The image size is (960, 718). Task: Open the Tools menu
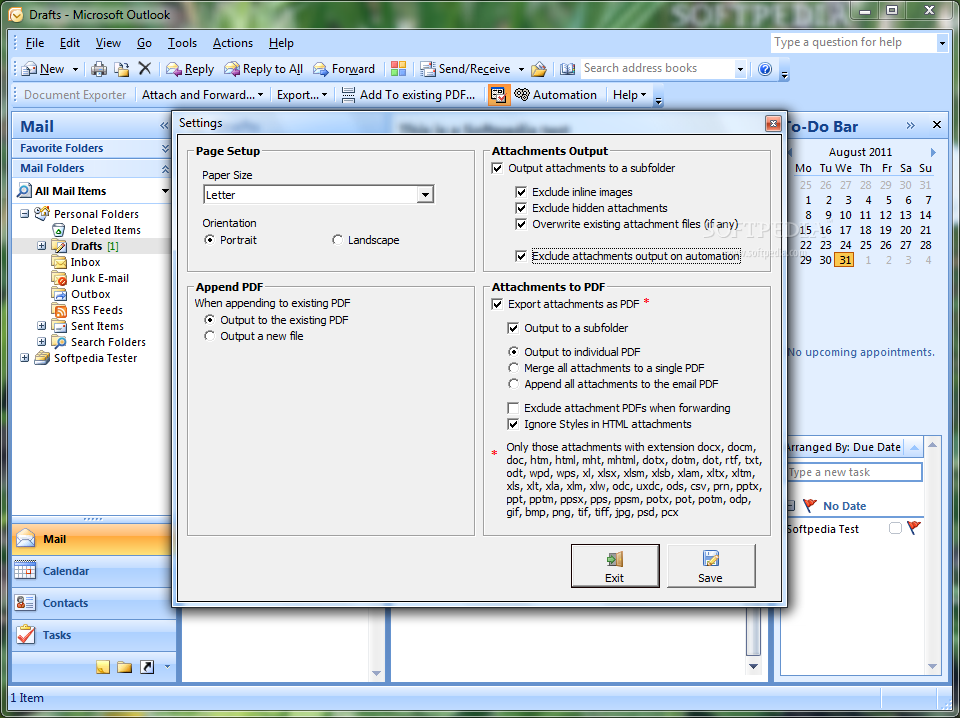click(182, 43)
